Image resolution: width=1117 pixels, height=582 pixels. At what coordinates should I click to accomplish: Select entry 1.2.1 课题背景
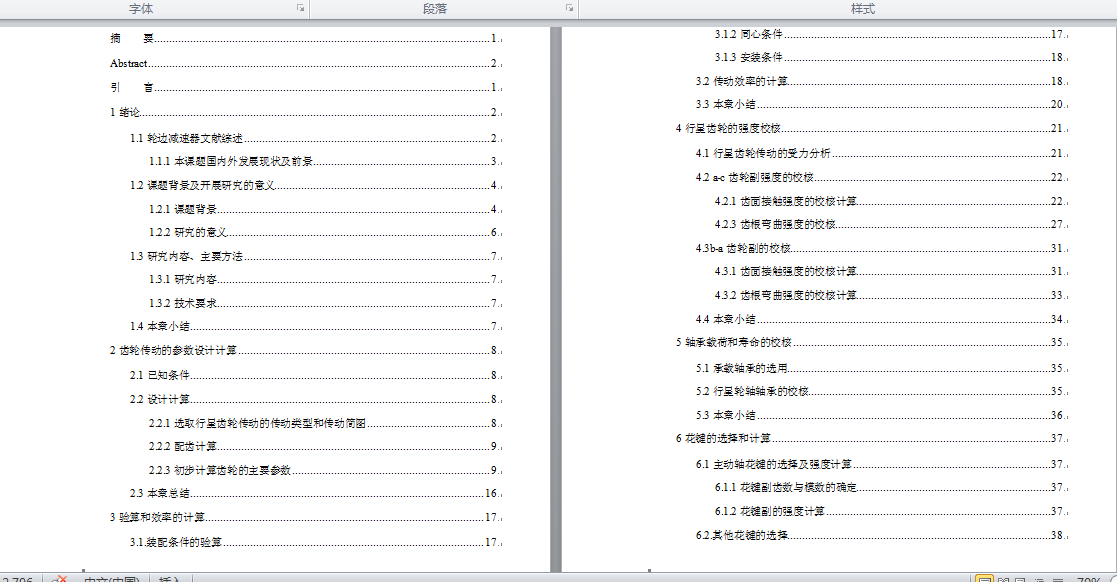[x=326, y=209]
